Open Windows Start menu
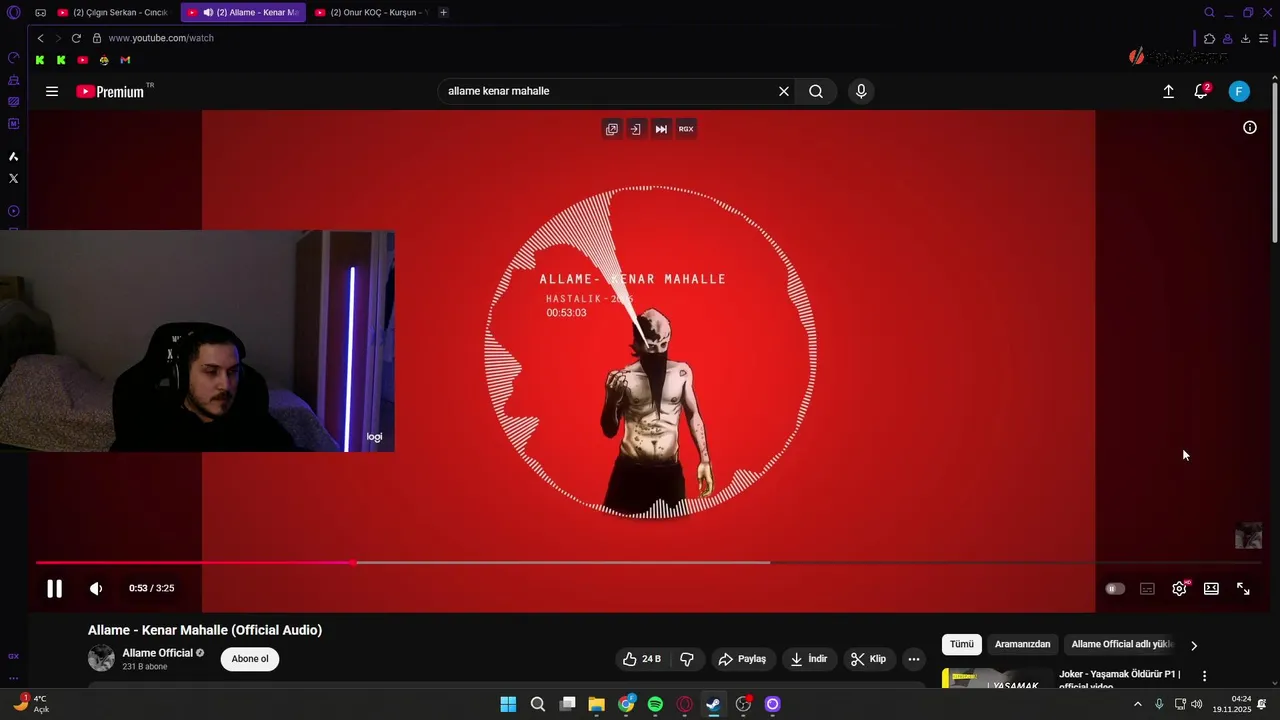 508,704
